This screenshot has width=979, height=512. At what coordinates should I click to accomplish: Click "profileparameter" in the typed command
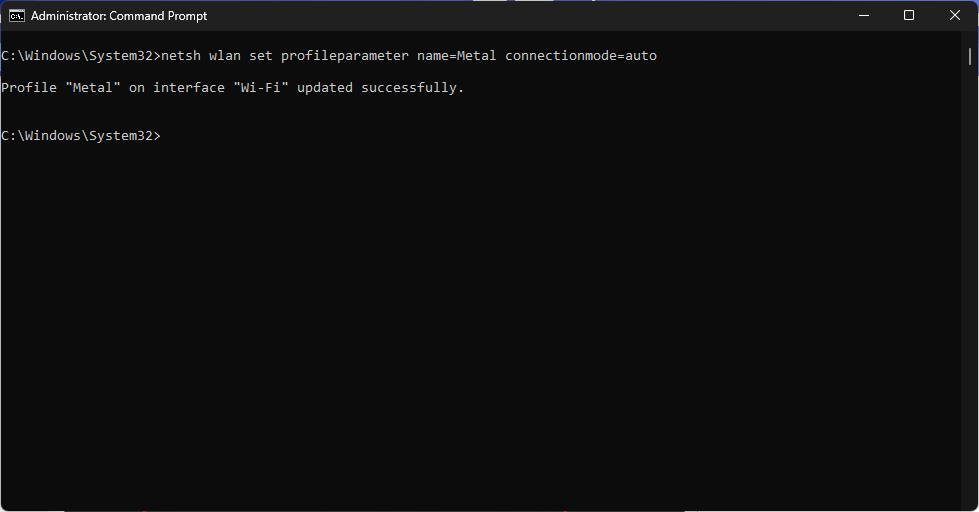click(345, 56)
